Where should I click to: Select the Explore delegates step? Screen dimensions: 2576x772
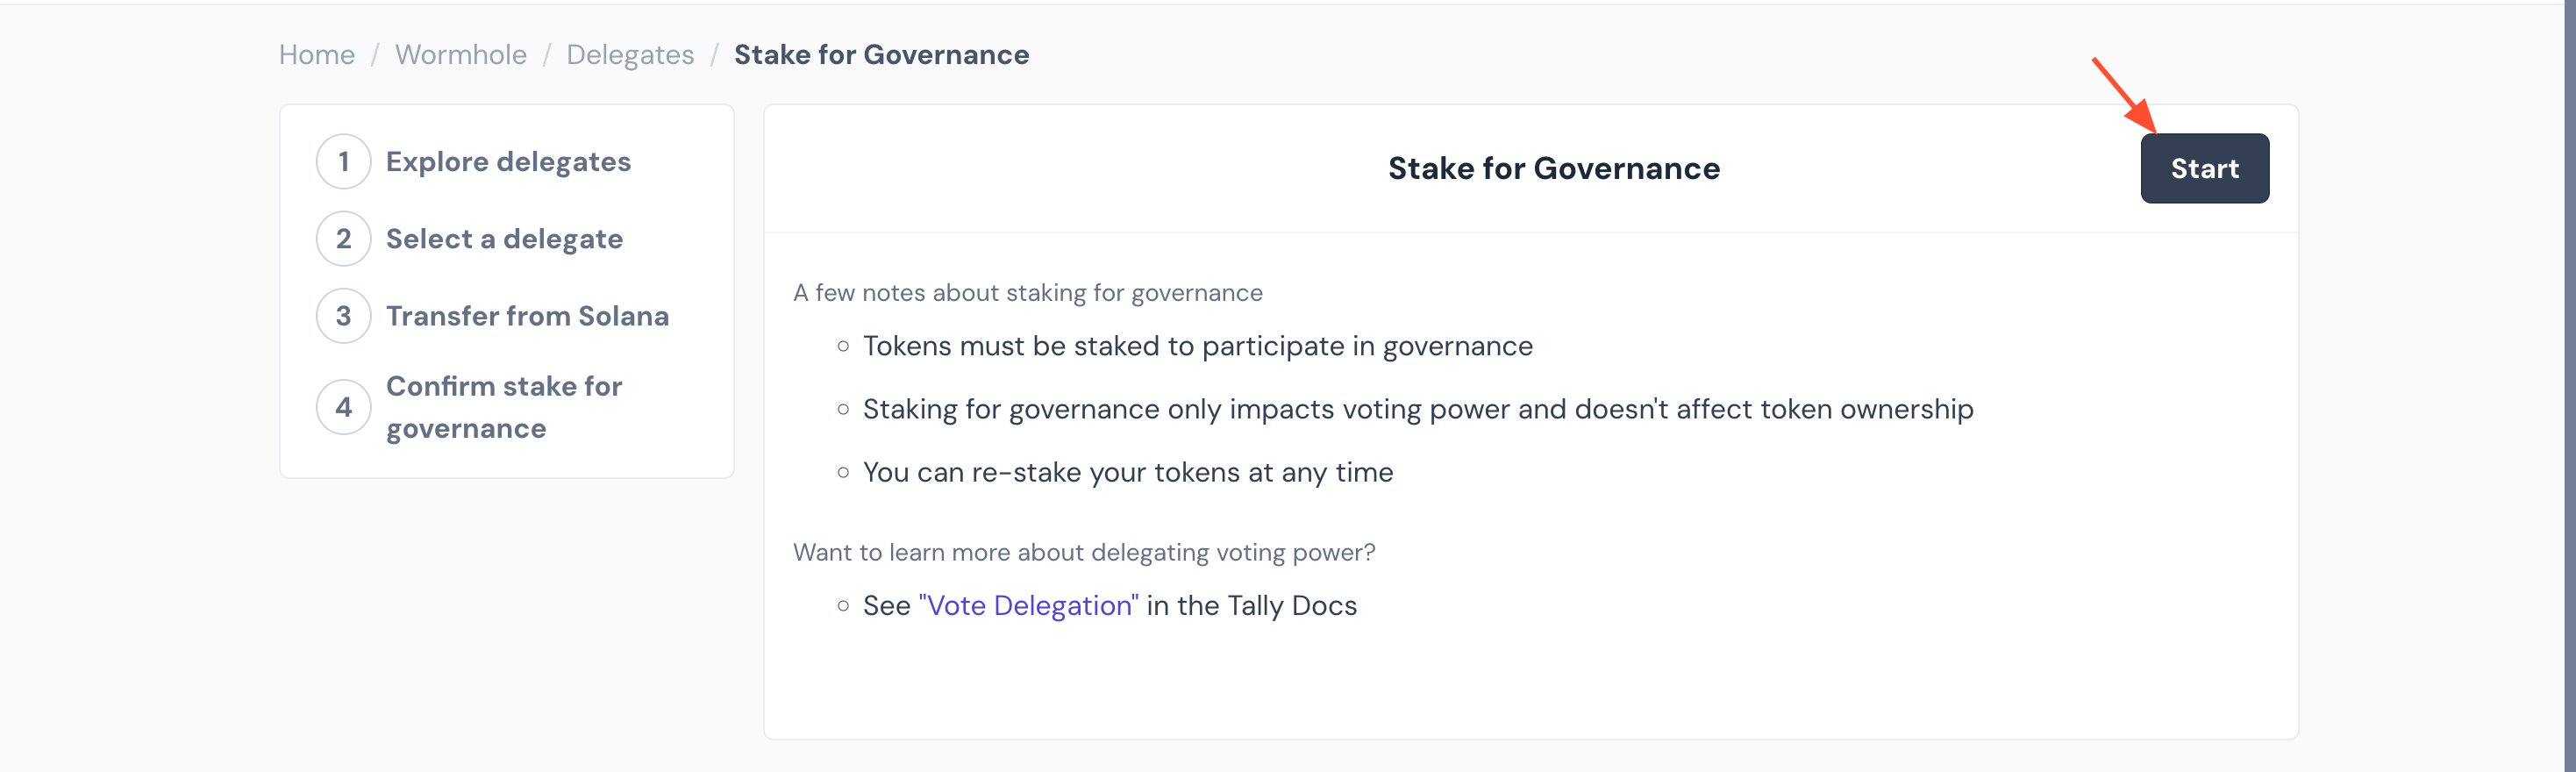(508, 162)
